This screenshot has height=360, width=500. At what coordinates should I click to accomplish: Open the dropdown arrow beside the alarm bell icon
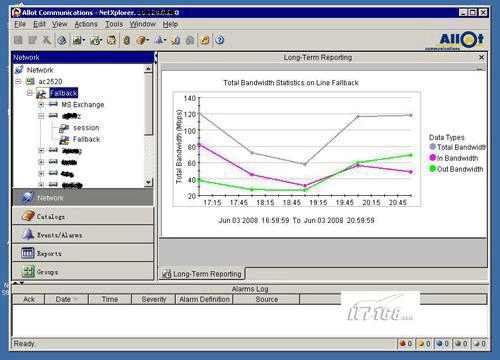coord(165,40)
